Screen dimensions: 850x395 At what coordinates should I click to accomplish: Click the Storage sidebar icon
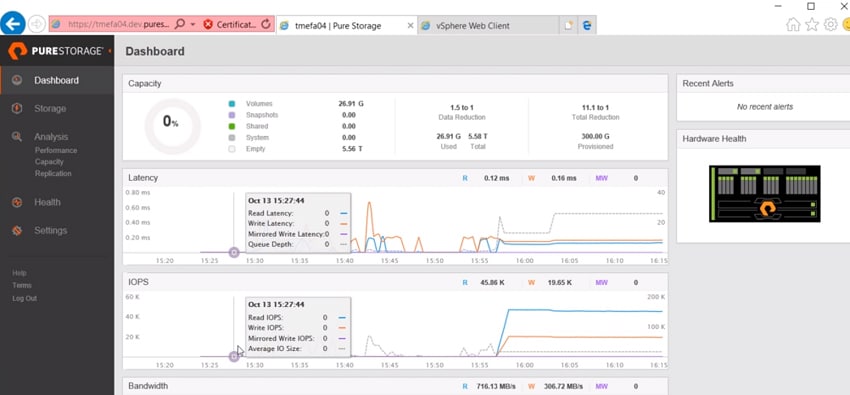17,108
